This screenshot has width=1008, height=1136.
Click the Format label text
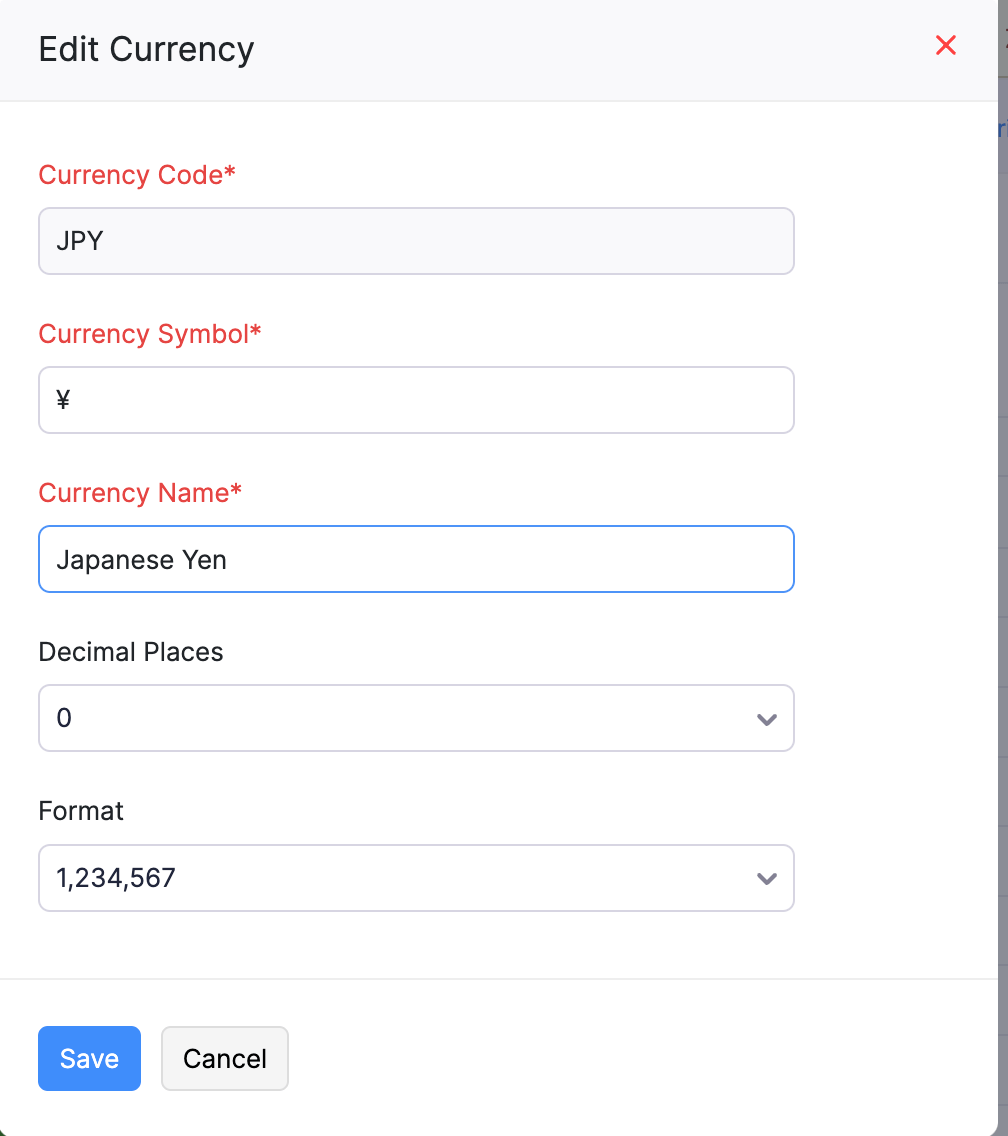pyautogui.click(x=81, y=811)
